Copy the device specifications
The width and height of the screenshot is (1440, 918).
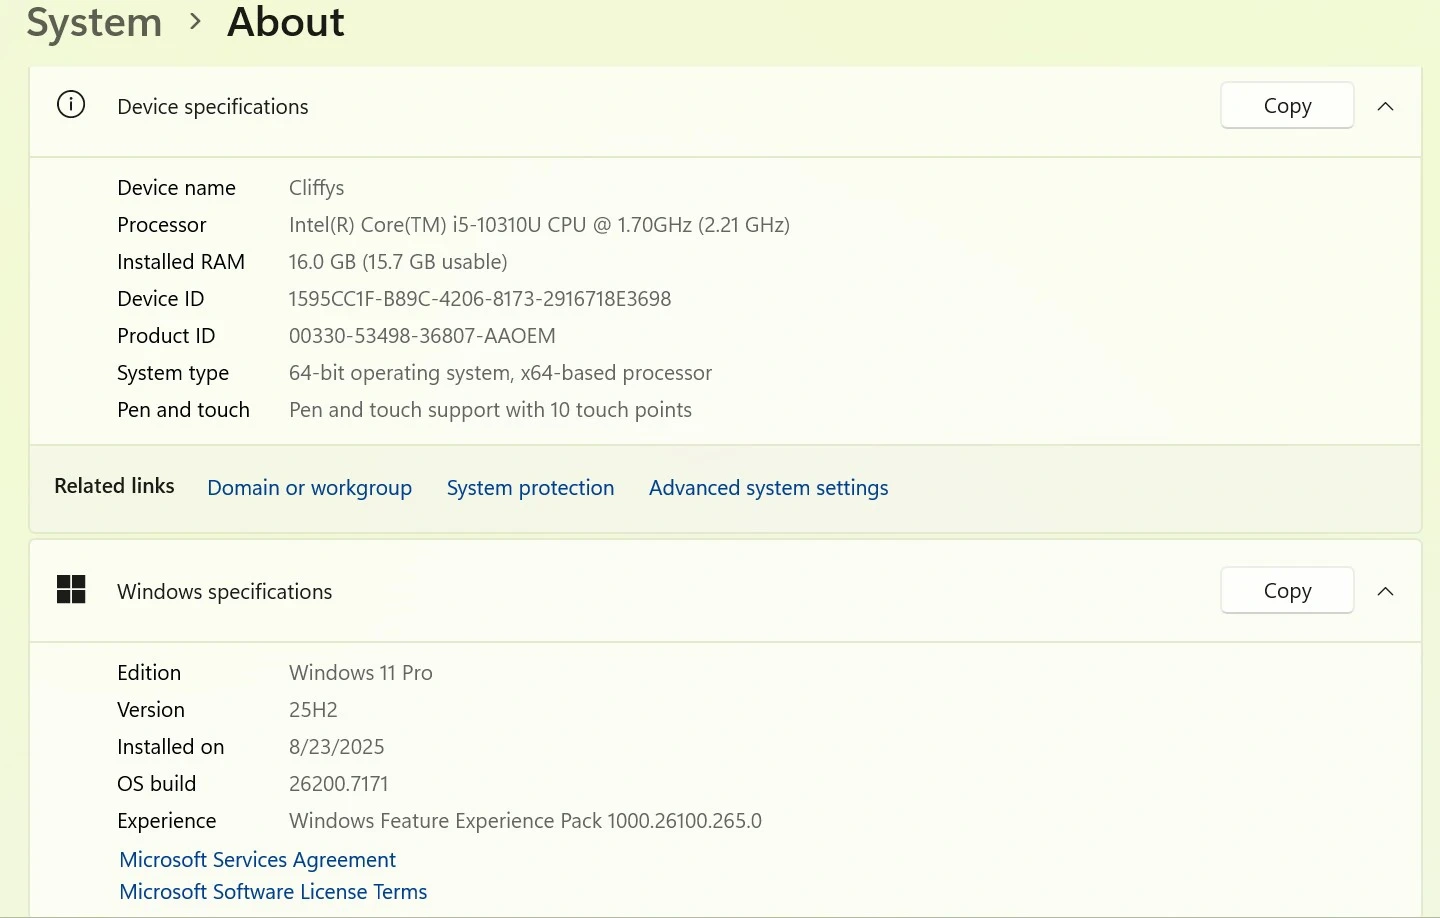coord(1286,106)
